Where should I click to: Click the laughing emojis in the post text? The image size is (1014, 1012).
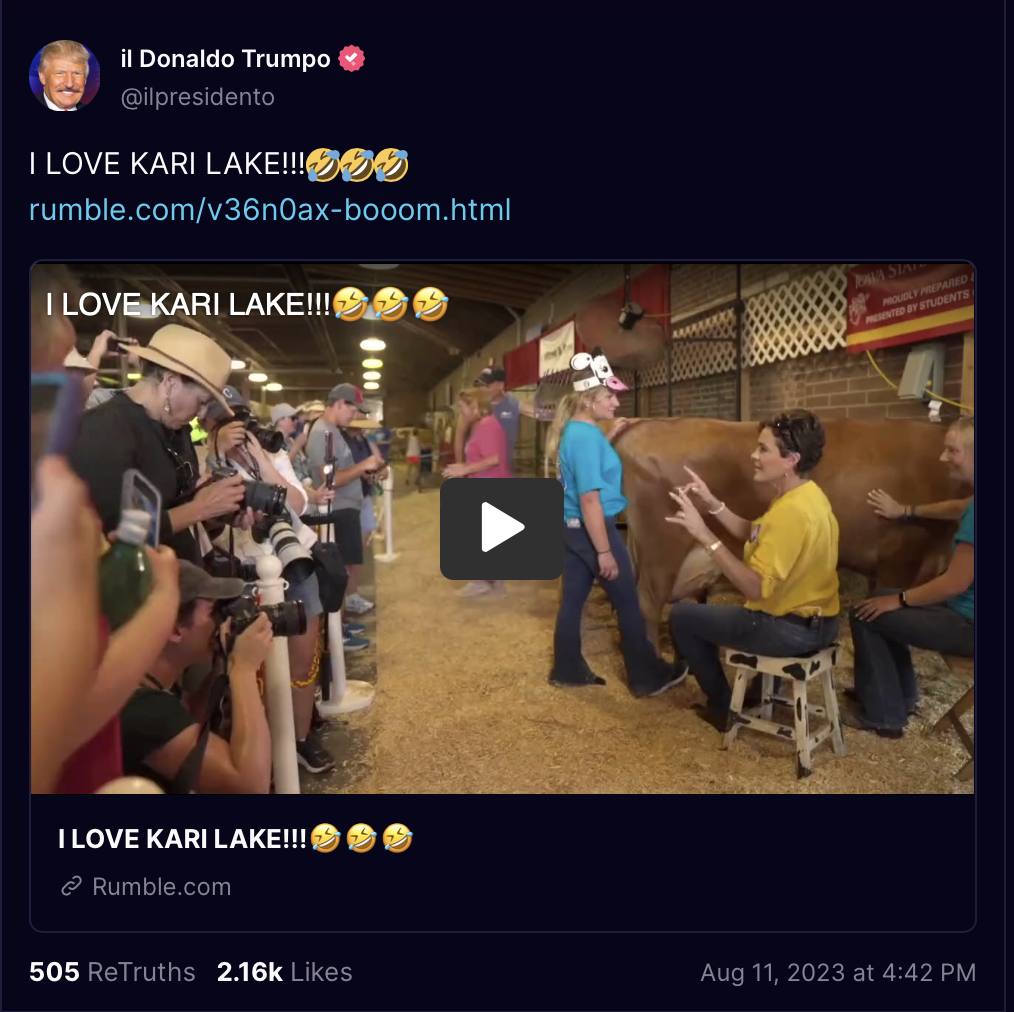[357, 164]
